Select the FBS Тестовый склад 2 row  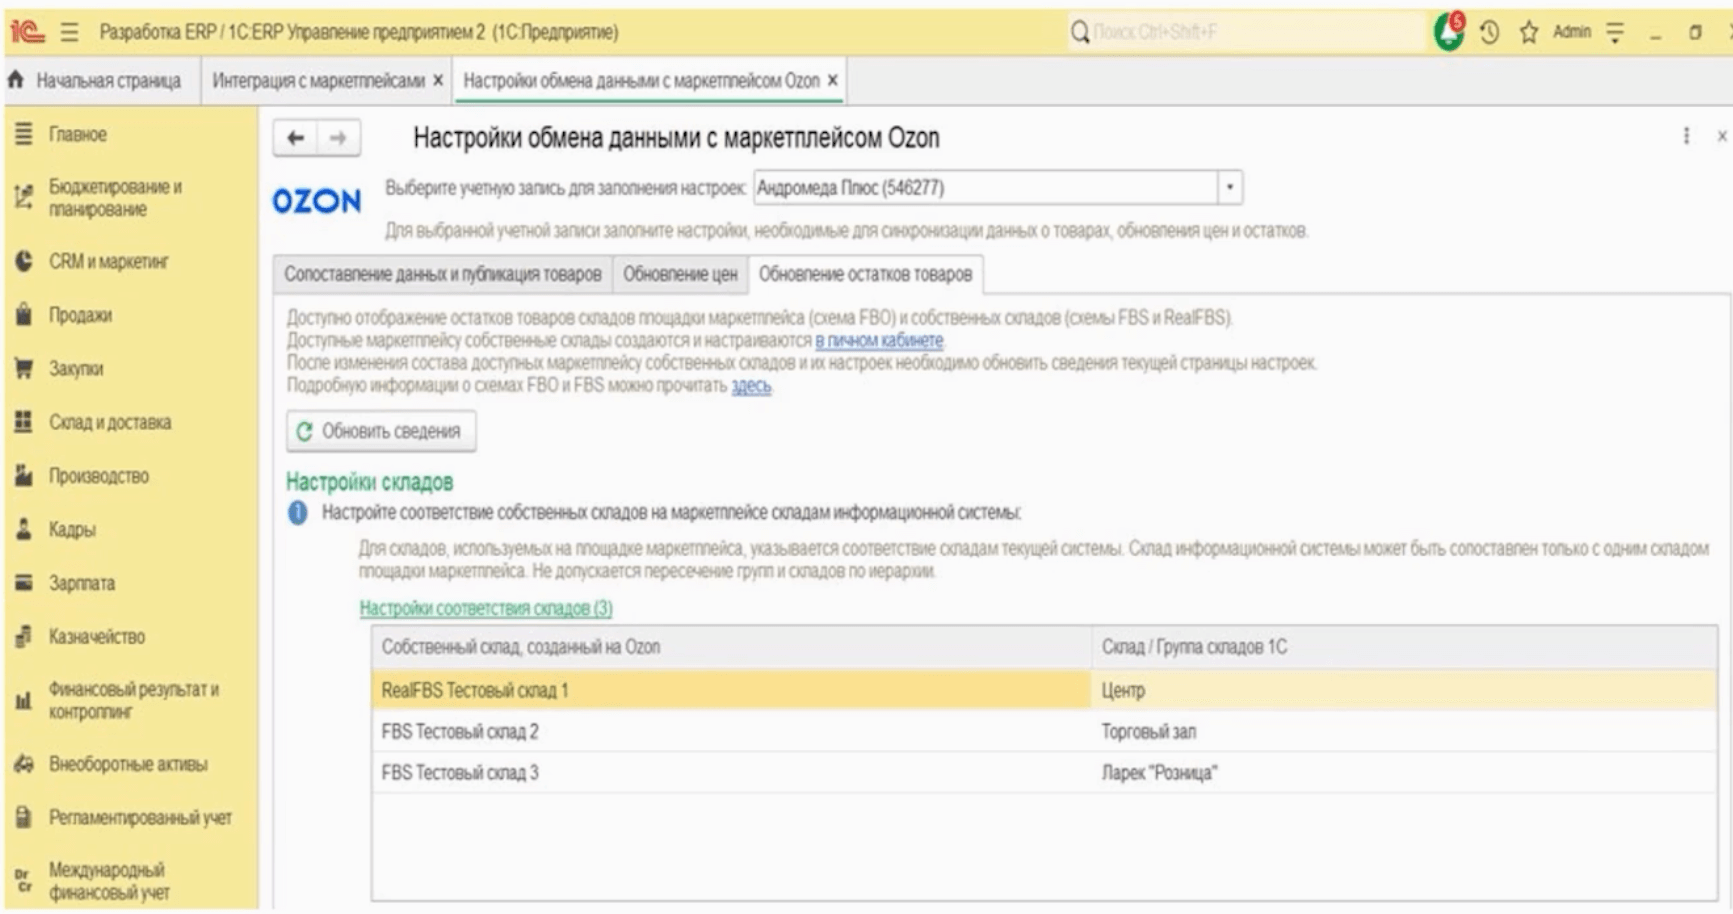click(x=1044, y=731)
